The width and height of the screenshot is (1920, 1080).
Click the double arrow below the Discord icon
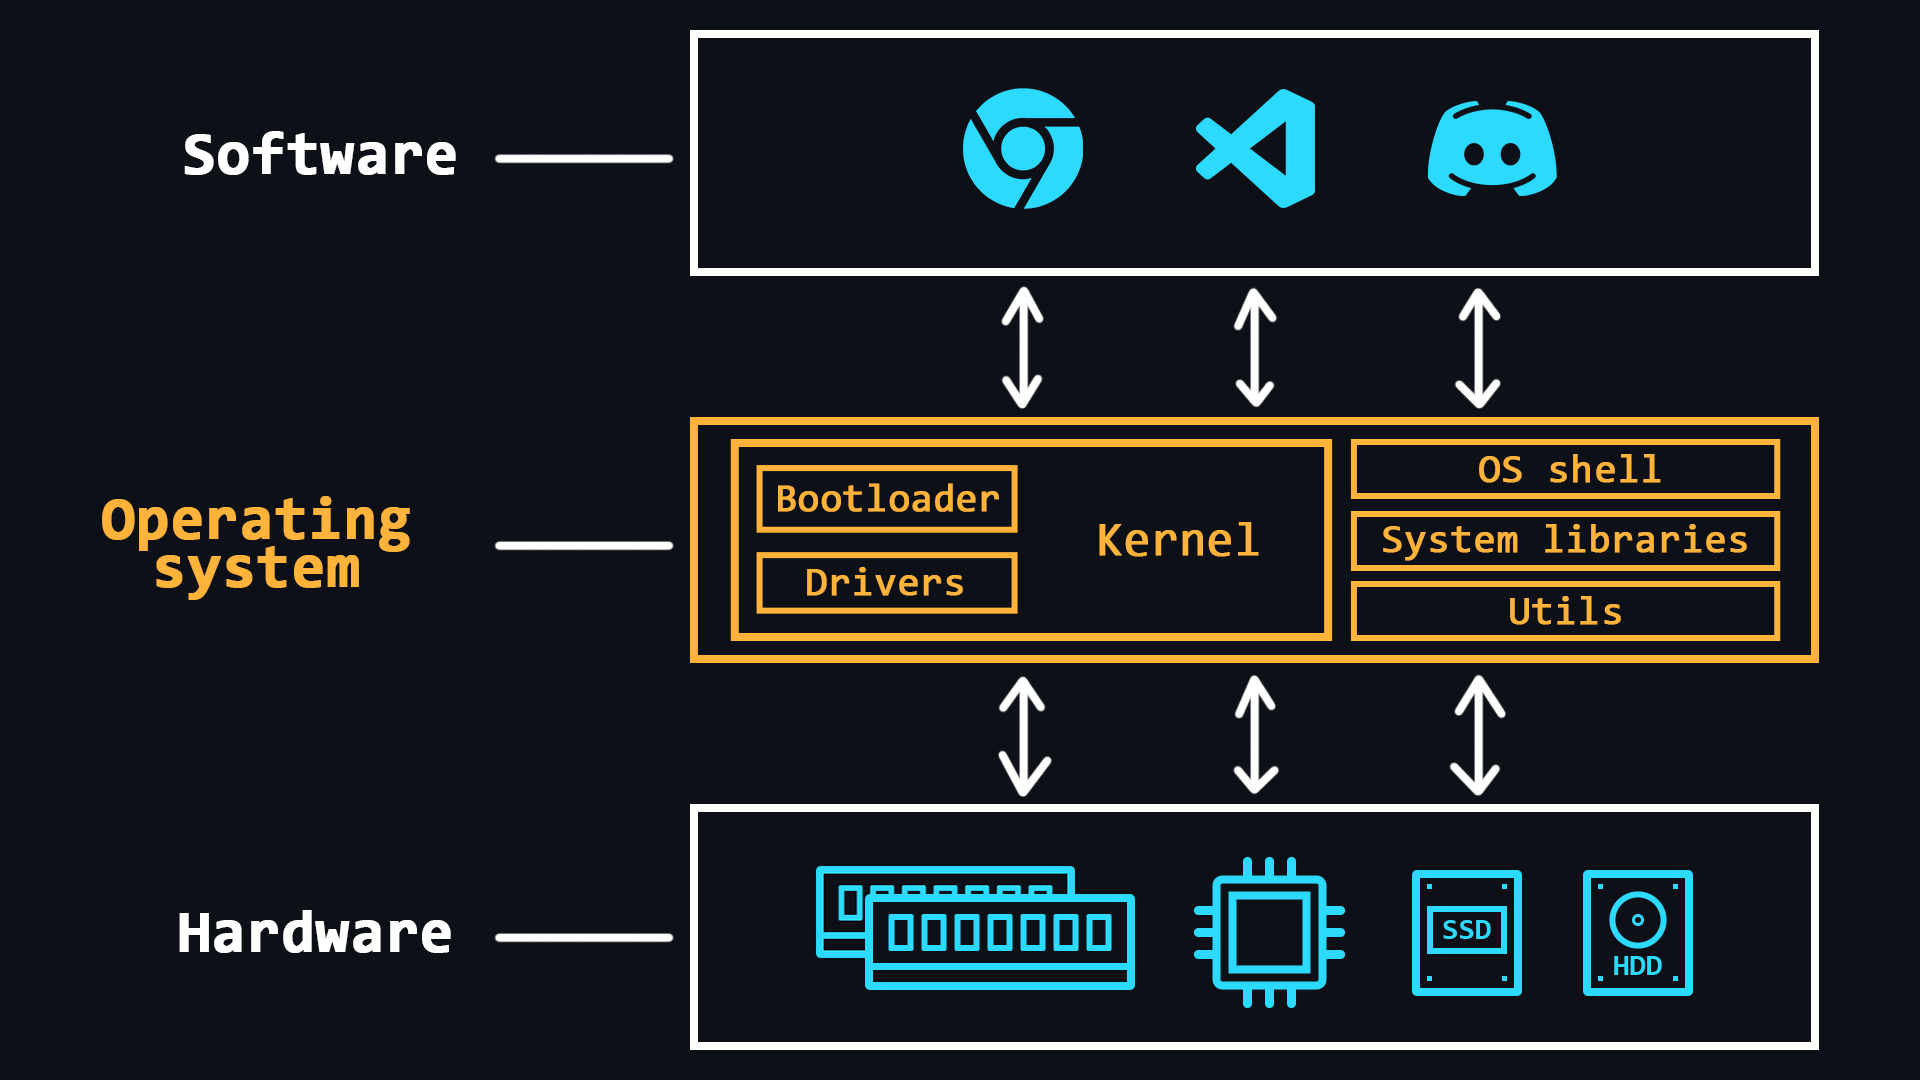[1478, 347]
